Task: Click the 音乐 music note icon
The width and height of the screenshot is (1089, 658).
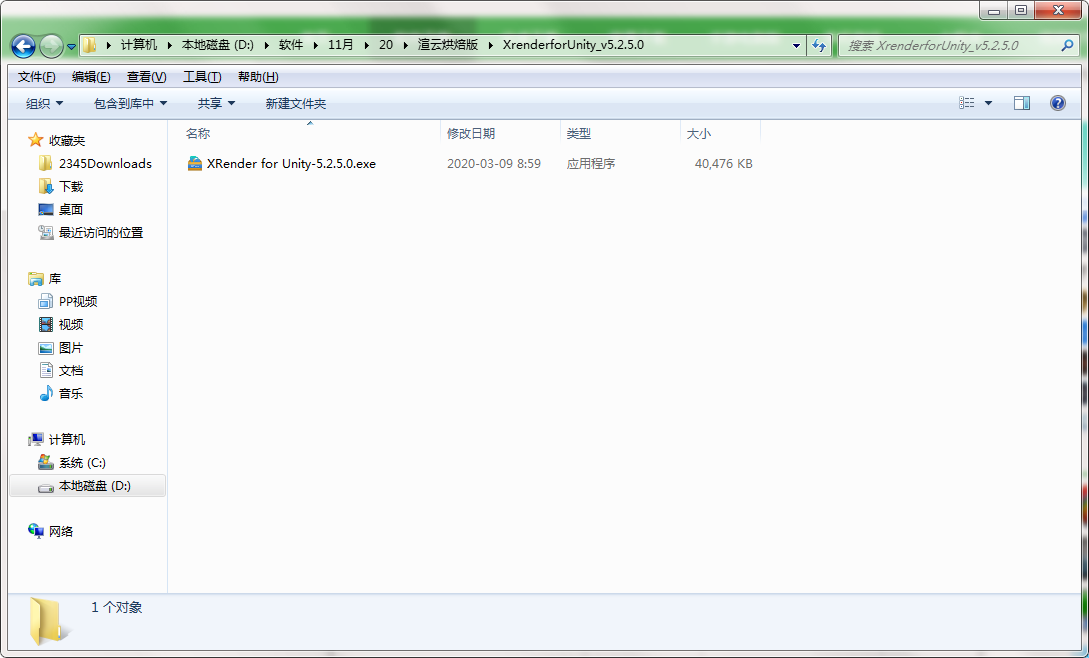Action: [x=46, y=393]
